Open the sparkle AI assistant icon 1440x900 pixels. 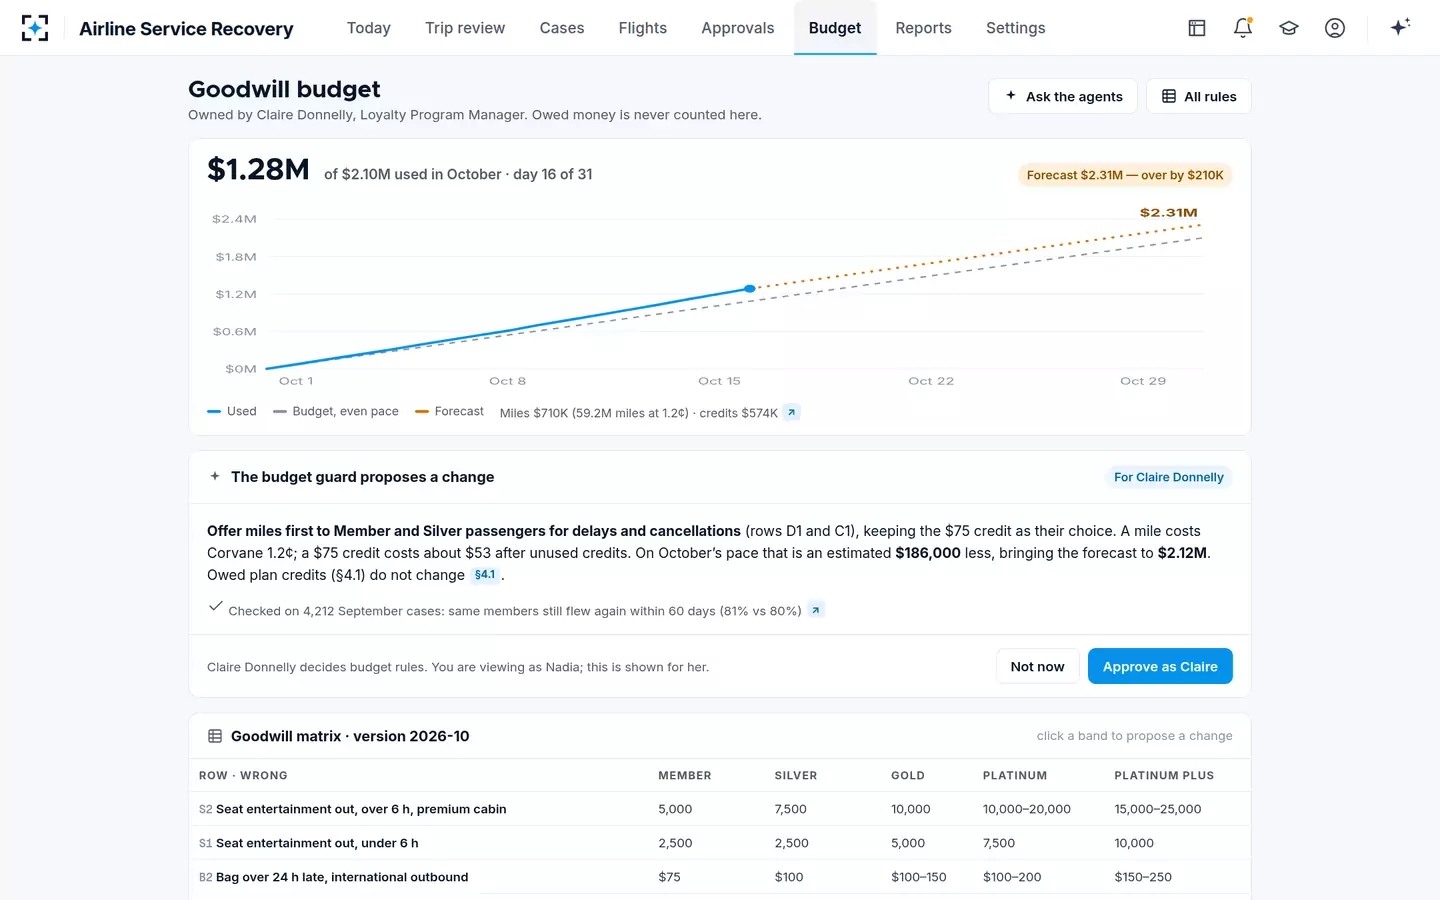coord(1400,27)
